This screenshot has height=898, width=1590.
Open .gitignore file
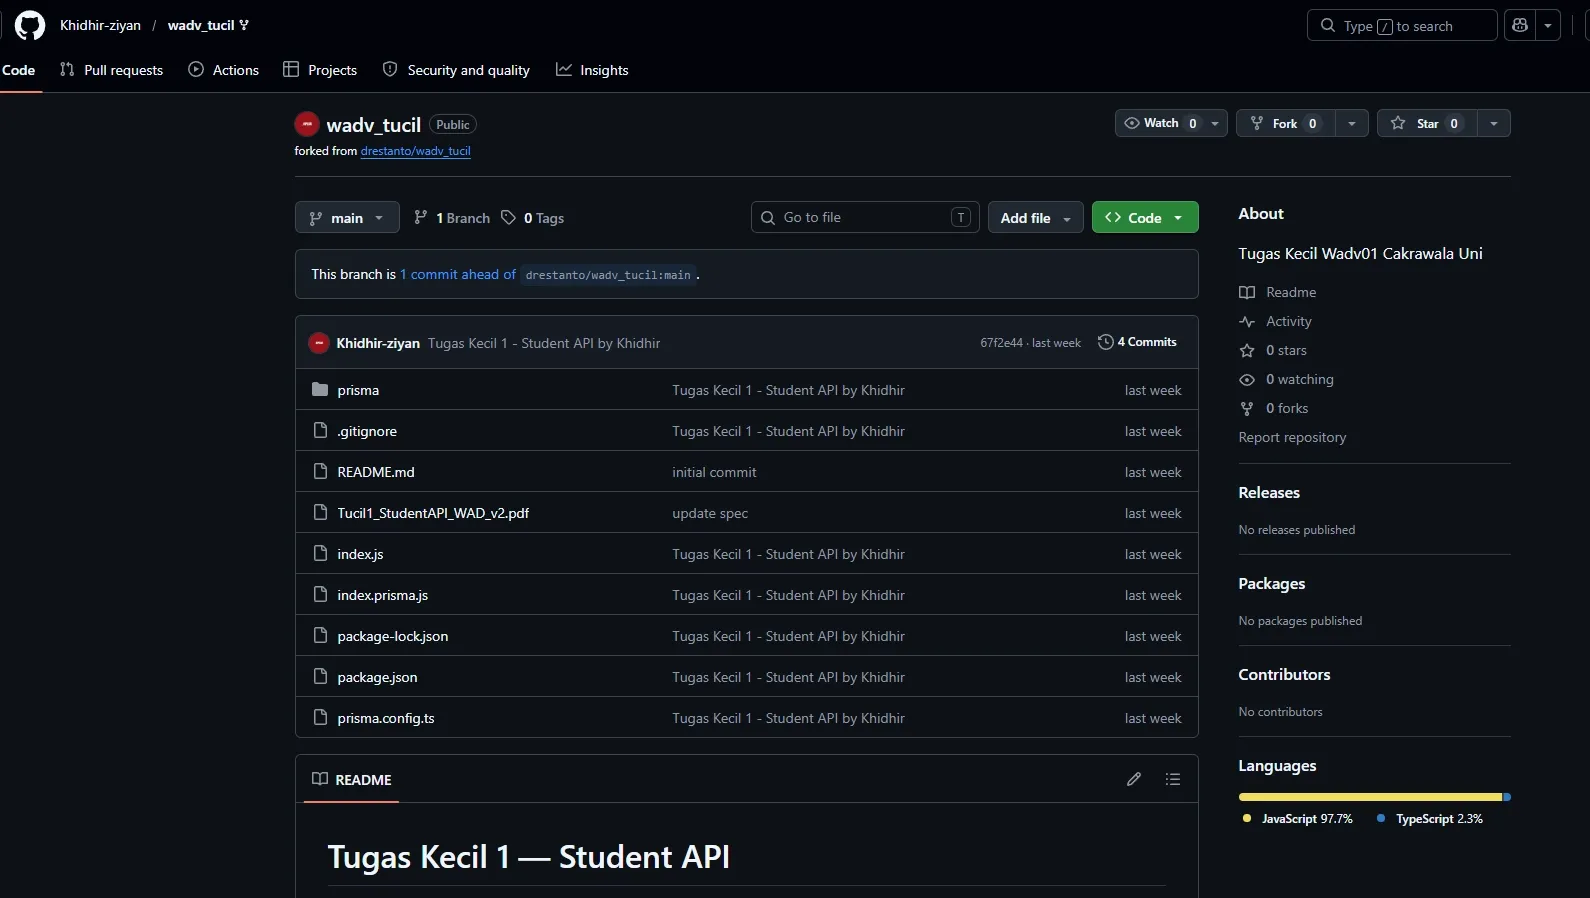tap(367, 431)
